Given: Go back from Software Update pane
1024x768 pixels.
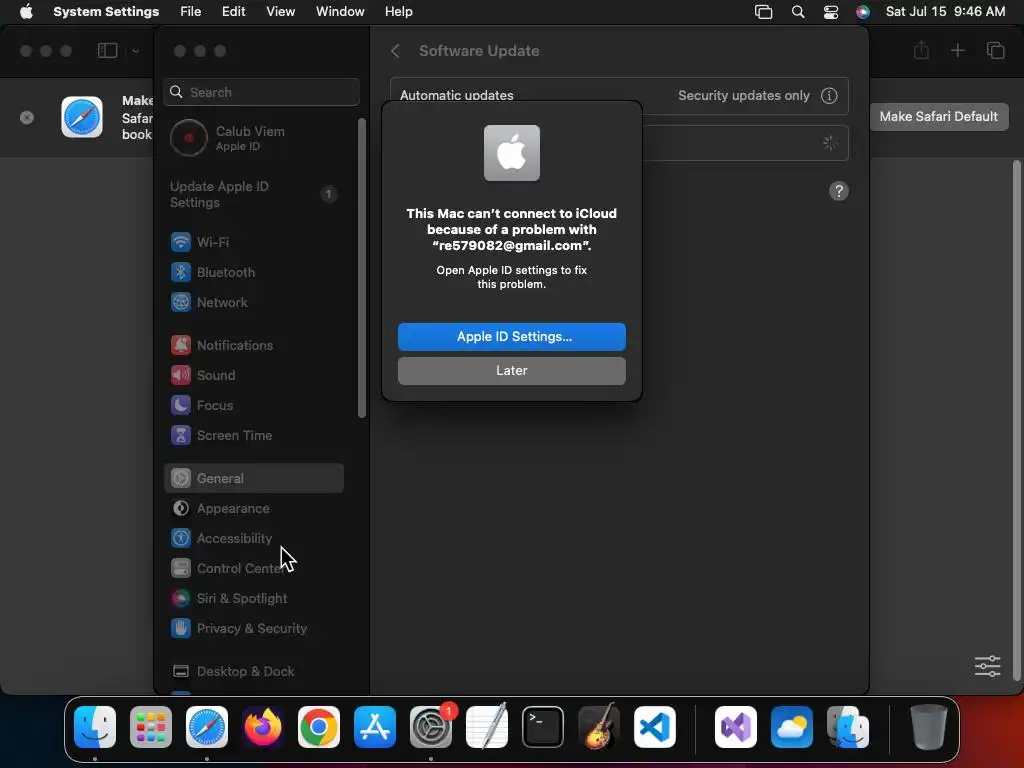Looking at the screenshot, I should pos(395,51).
